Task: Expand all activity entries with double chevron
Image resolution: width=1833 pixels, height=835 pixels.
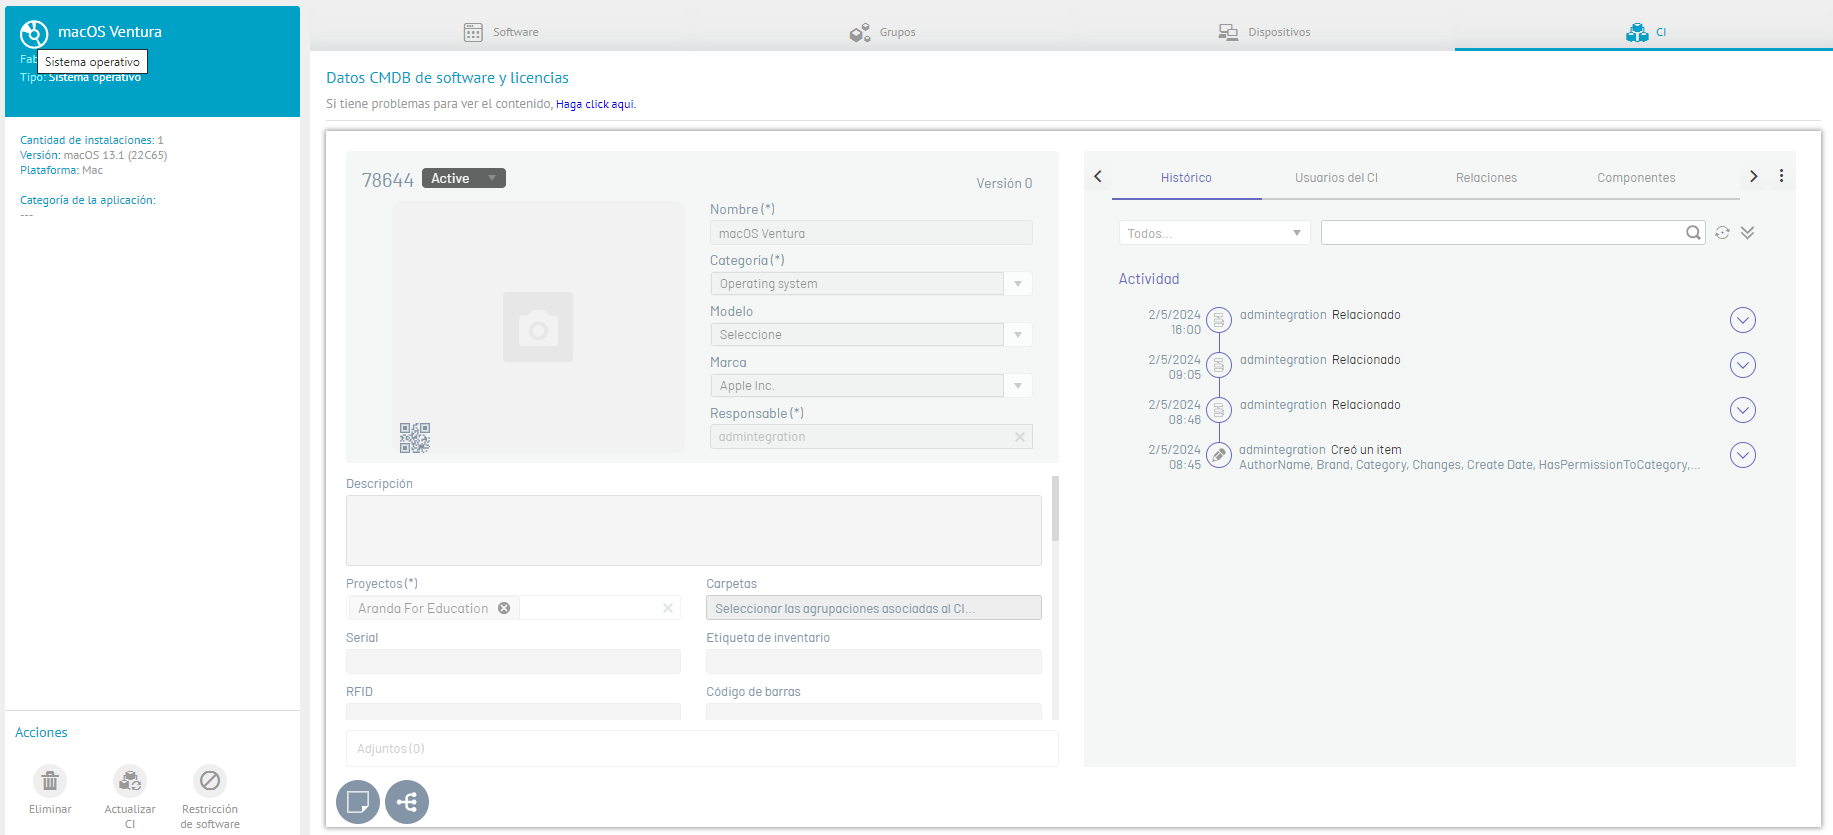Action: pos(1747,233)
